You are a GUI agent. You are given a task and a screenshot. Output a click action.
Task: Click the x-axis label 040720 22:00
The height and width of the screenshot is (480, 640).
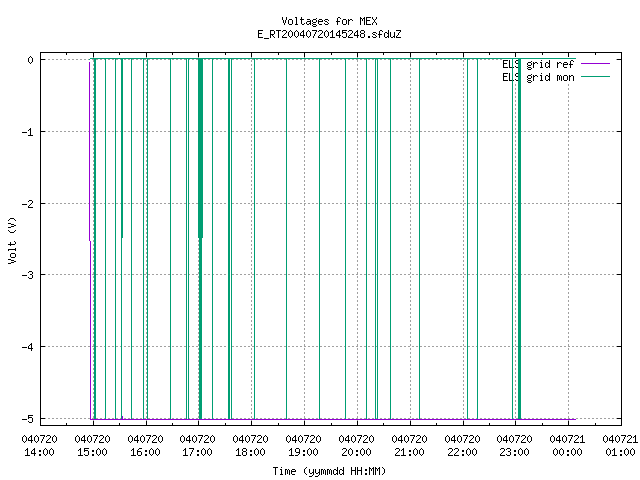click(x=462, y=446)
